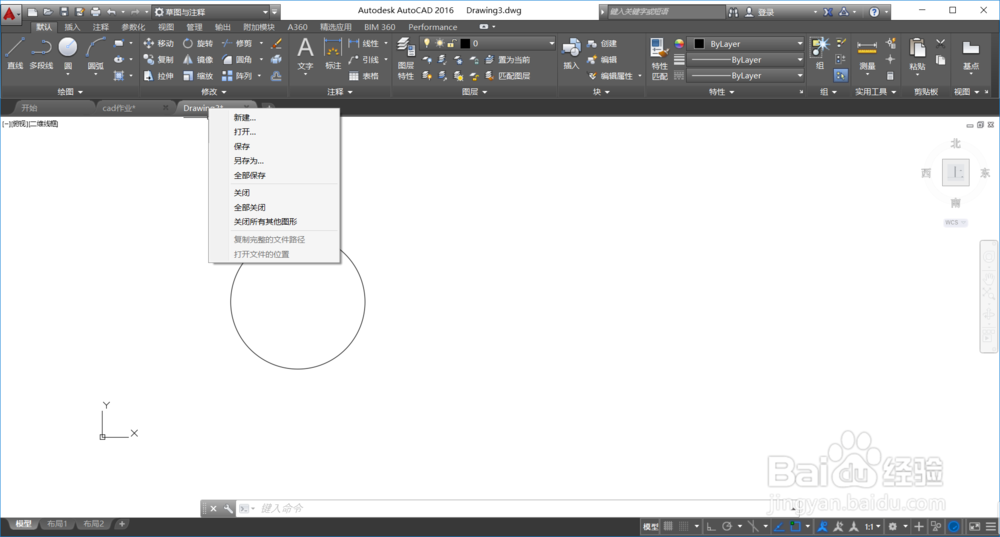Open the linetype ByLayer dropdown
Screen dimensions: 1000x537
[x=747, y=75]
